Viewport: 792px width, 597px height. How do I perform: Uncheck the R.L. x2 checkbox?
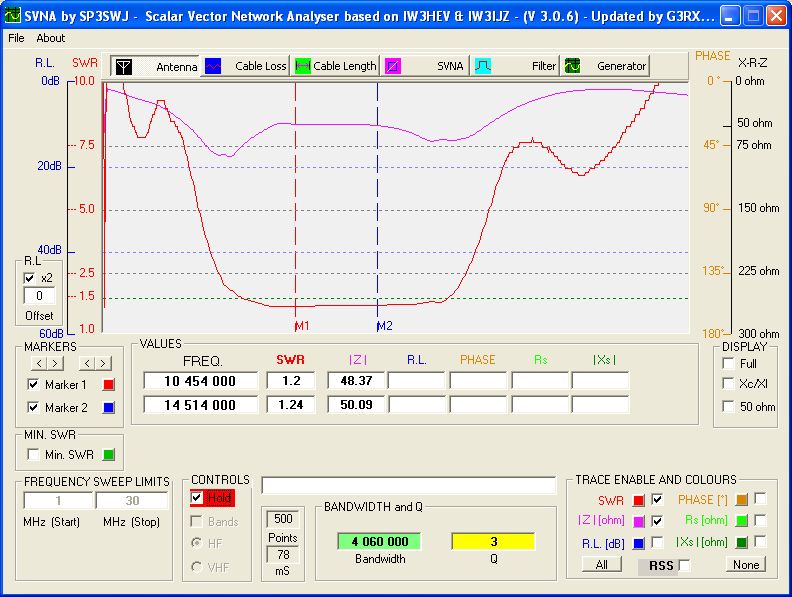[30, 278]
